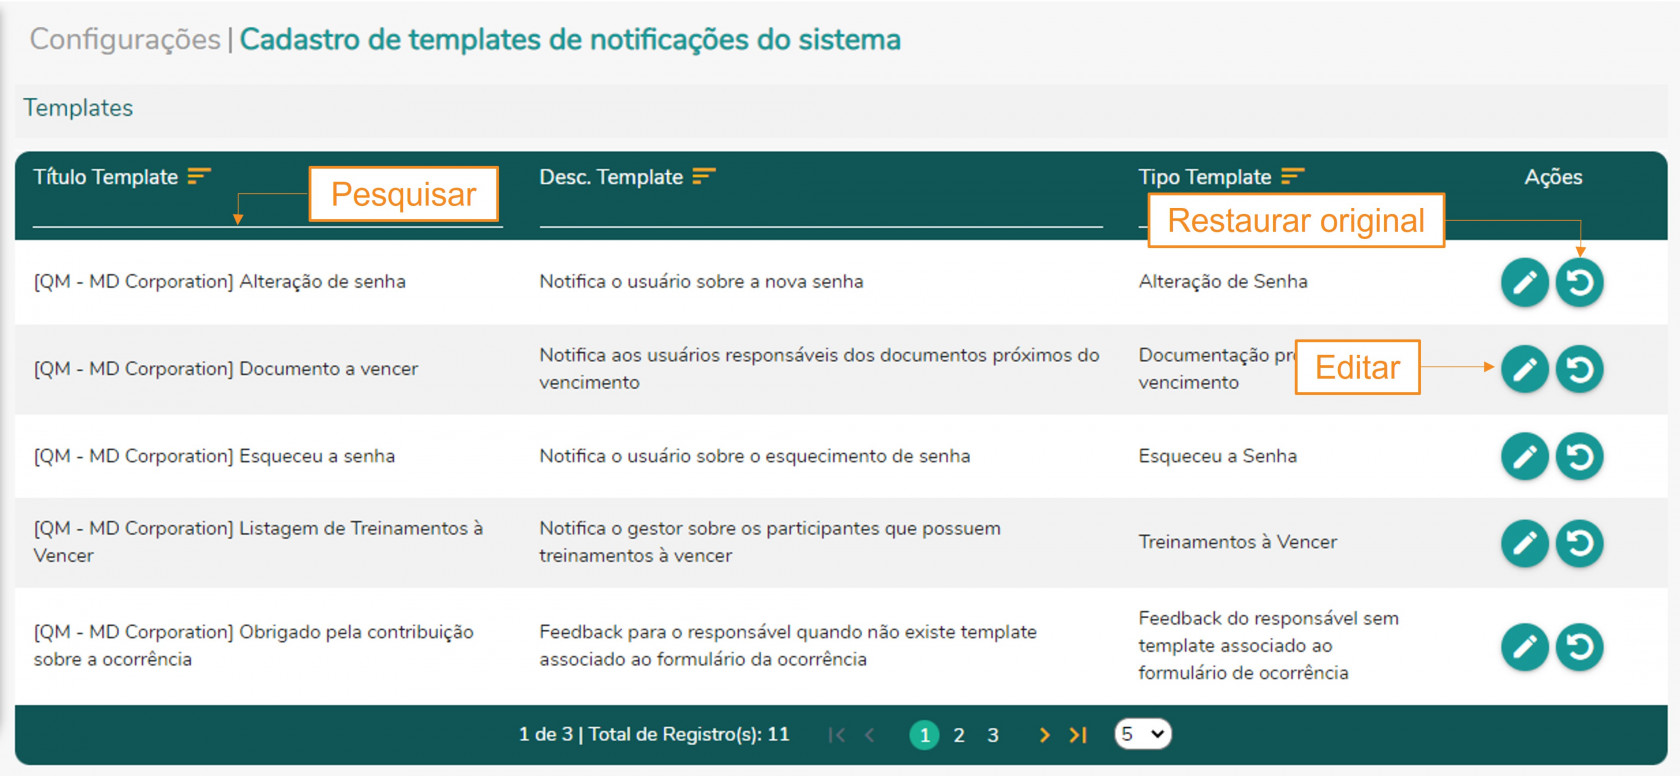Click 'Feedback do responsável sem template associado' type cell
Viewport: 1680px width, 776px height.
(x=1268, y=646)
